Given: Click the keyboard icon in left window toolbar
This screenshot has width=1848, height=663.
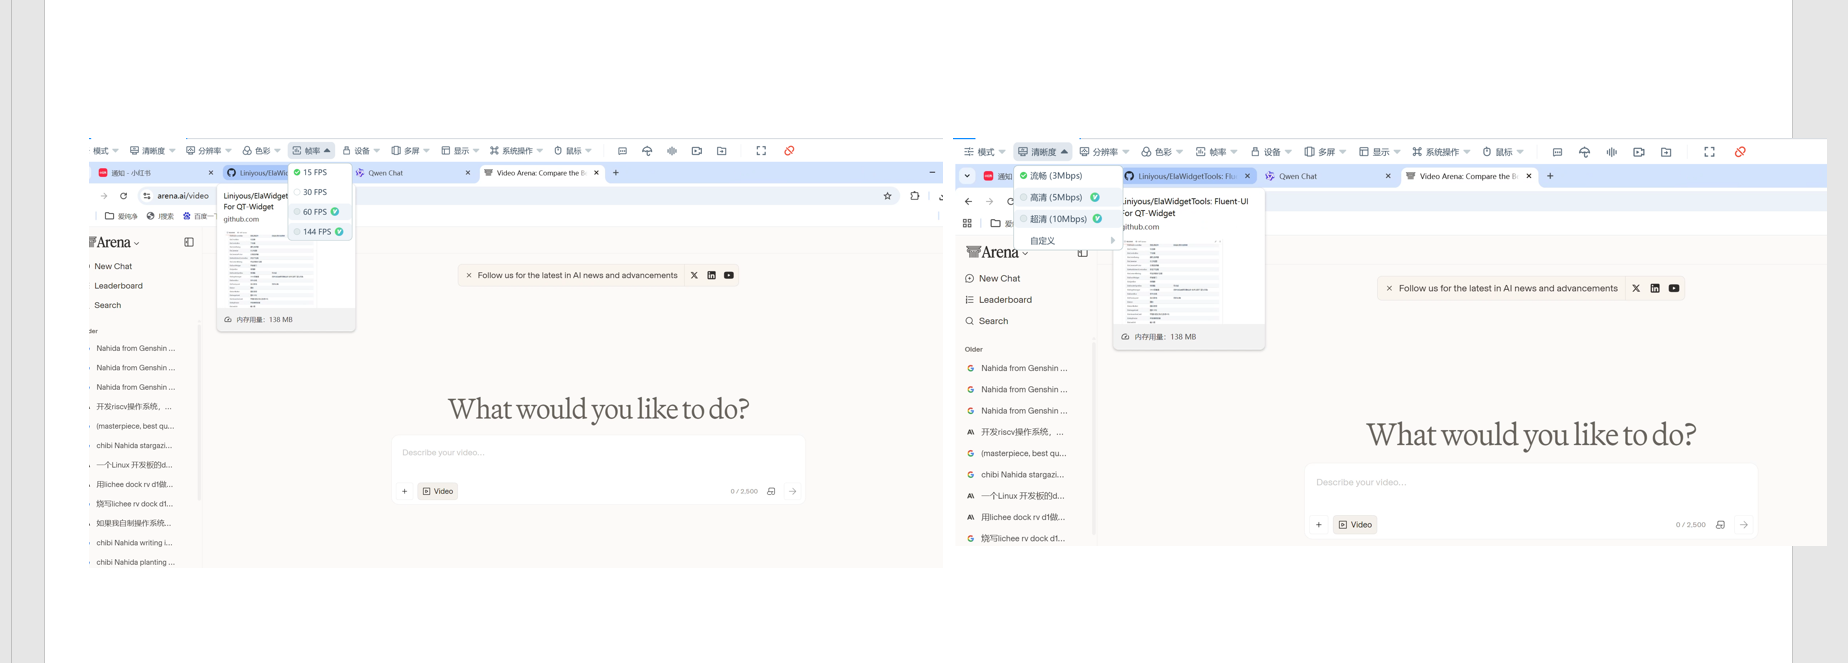Looking at the screenshot, I should click(x=622, y=151).
